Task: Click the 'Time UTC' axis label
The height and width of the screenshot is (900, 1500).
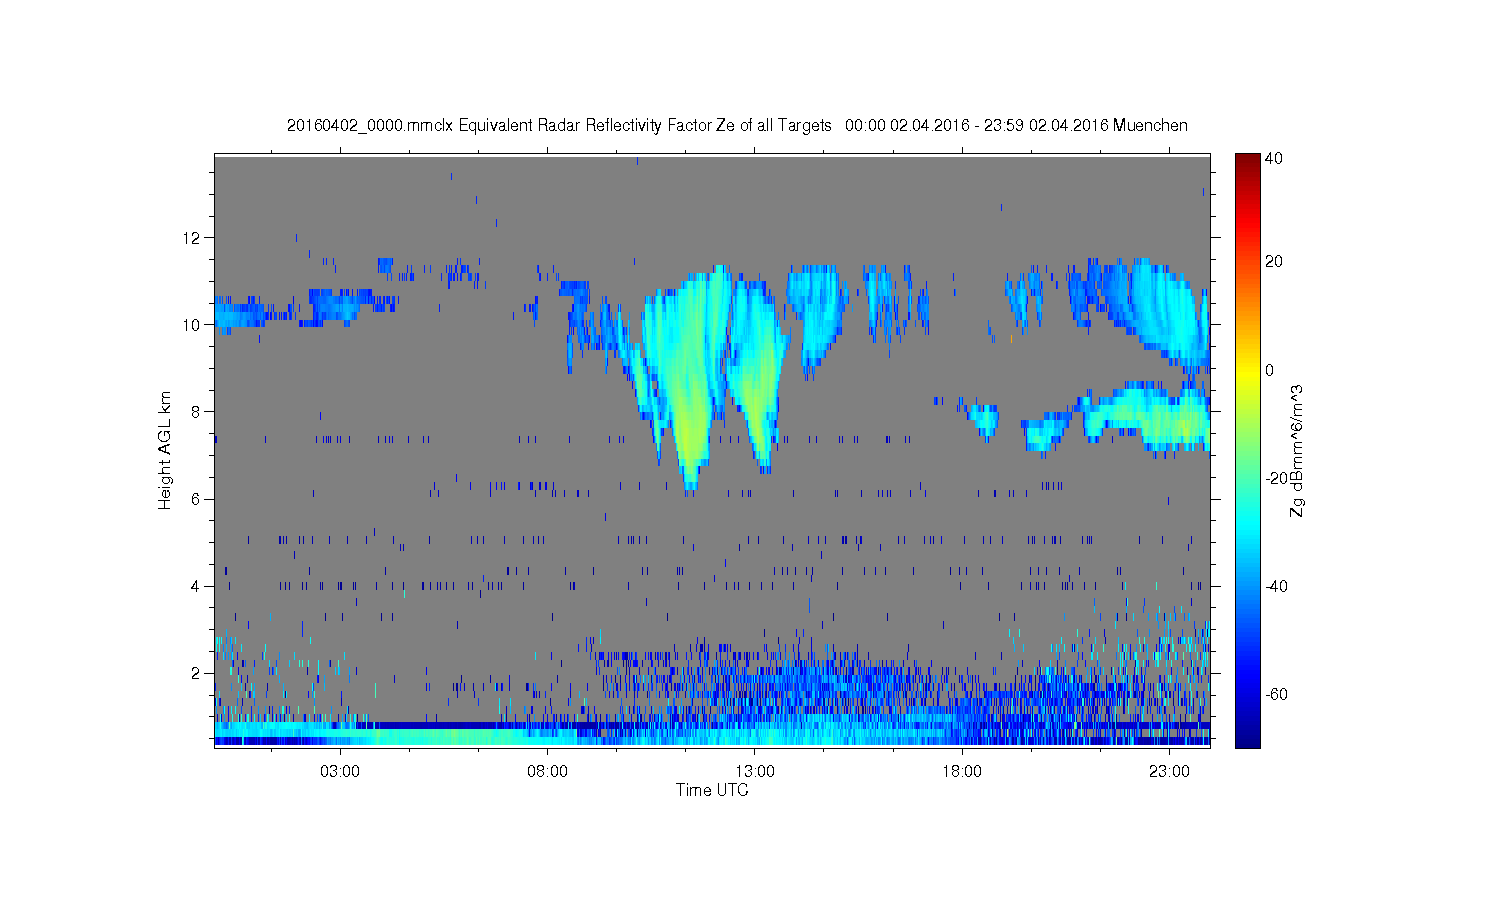Action: point(712,790)
